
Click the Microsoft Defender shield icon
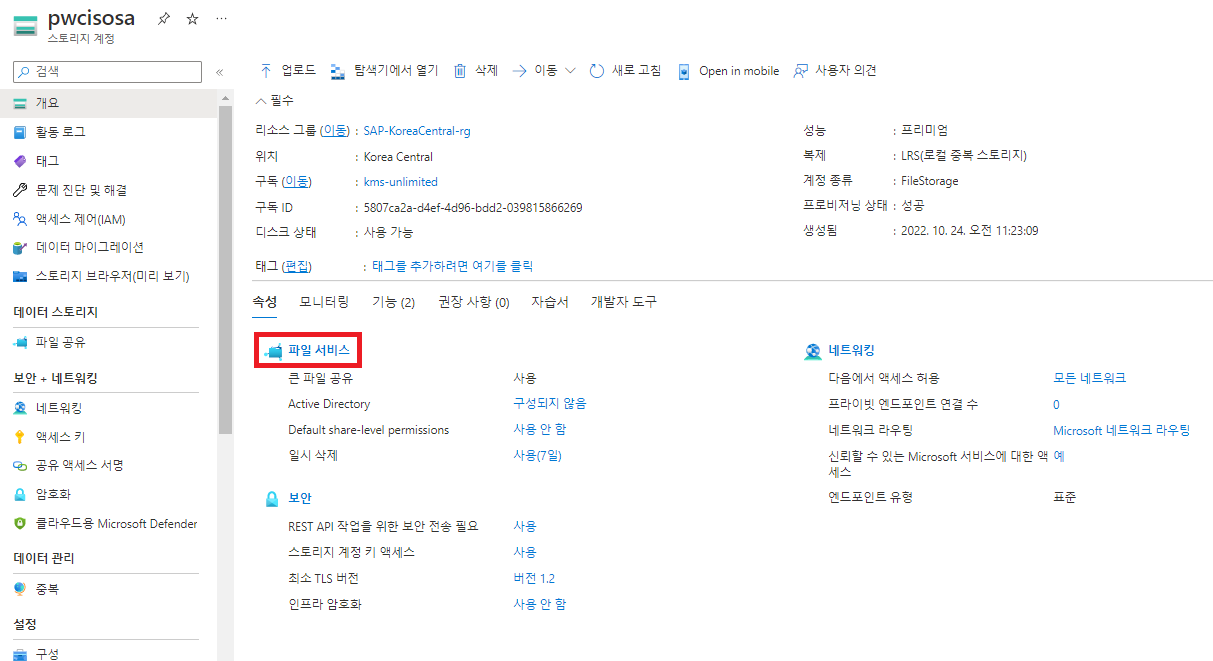(20, 523)
